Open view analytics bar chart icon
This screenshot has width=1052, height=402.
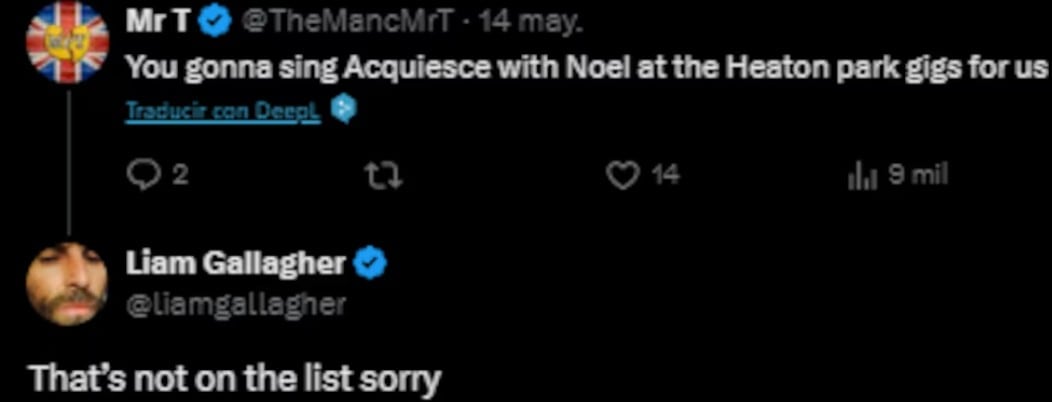tap(861, 177)
